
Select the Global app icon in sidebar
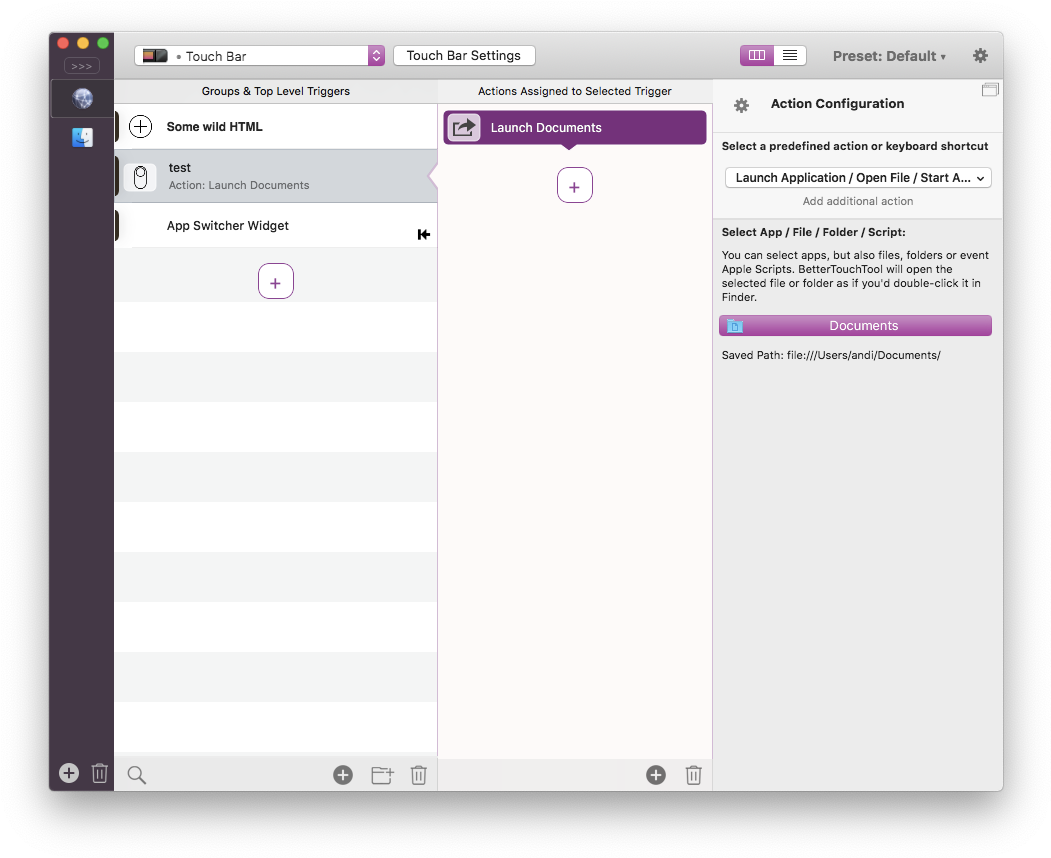point(82,99)
